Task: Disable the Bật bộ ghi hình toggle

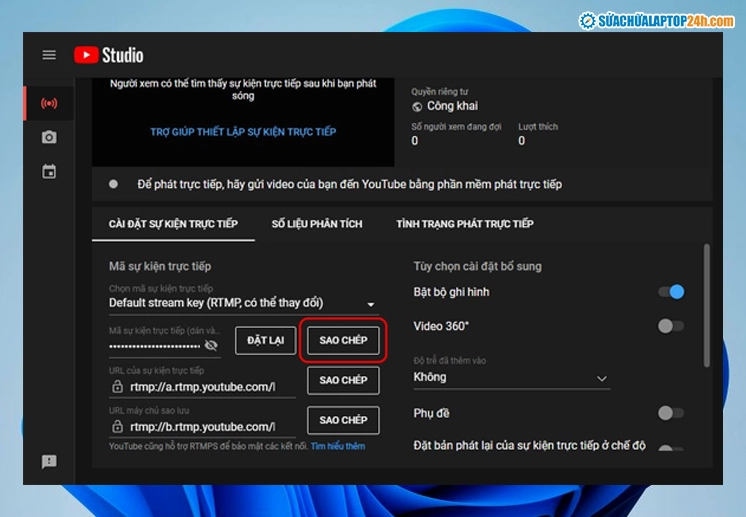Action: (671, 292)
